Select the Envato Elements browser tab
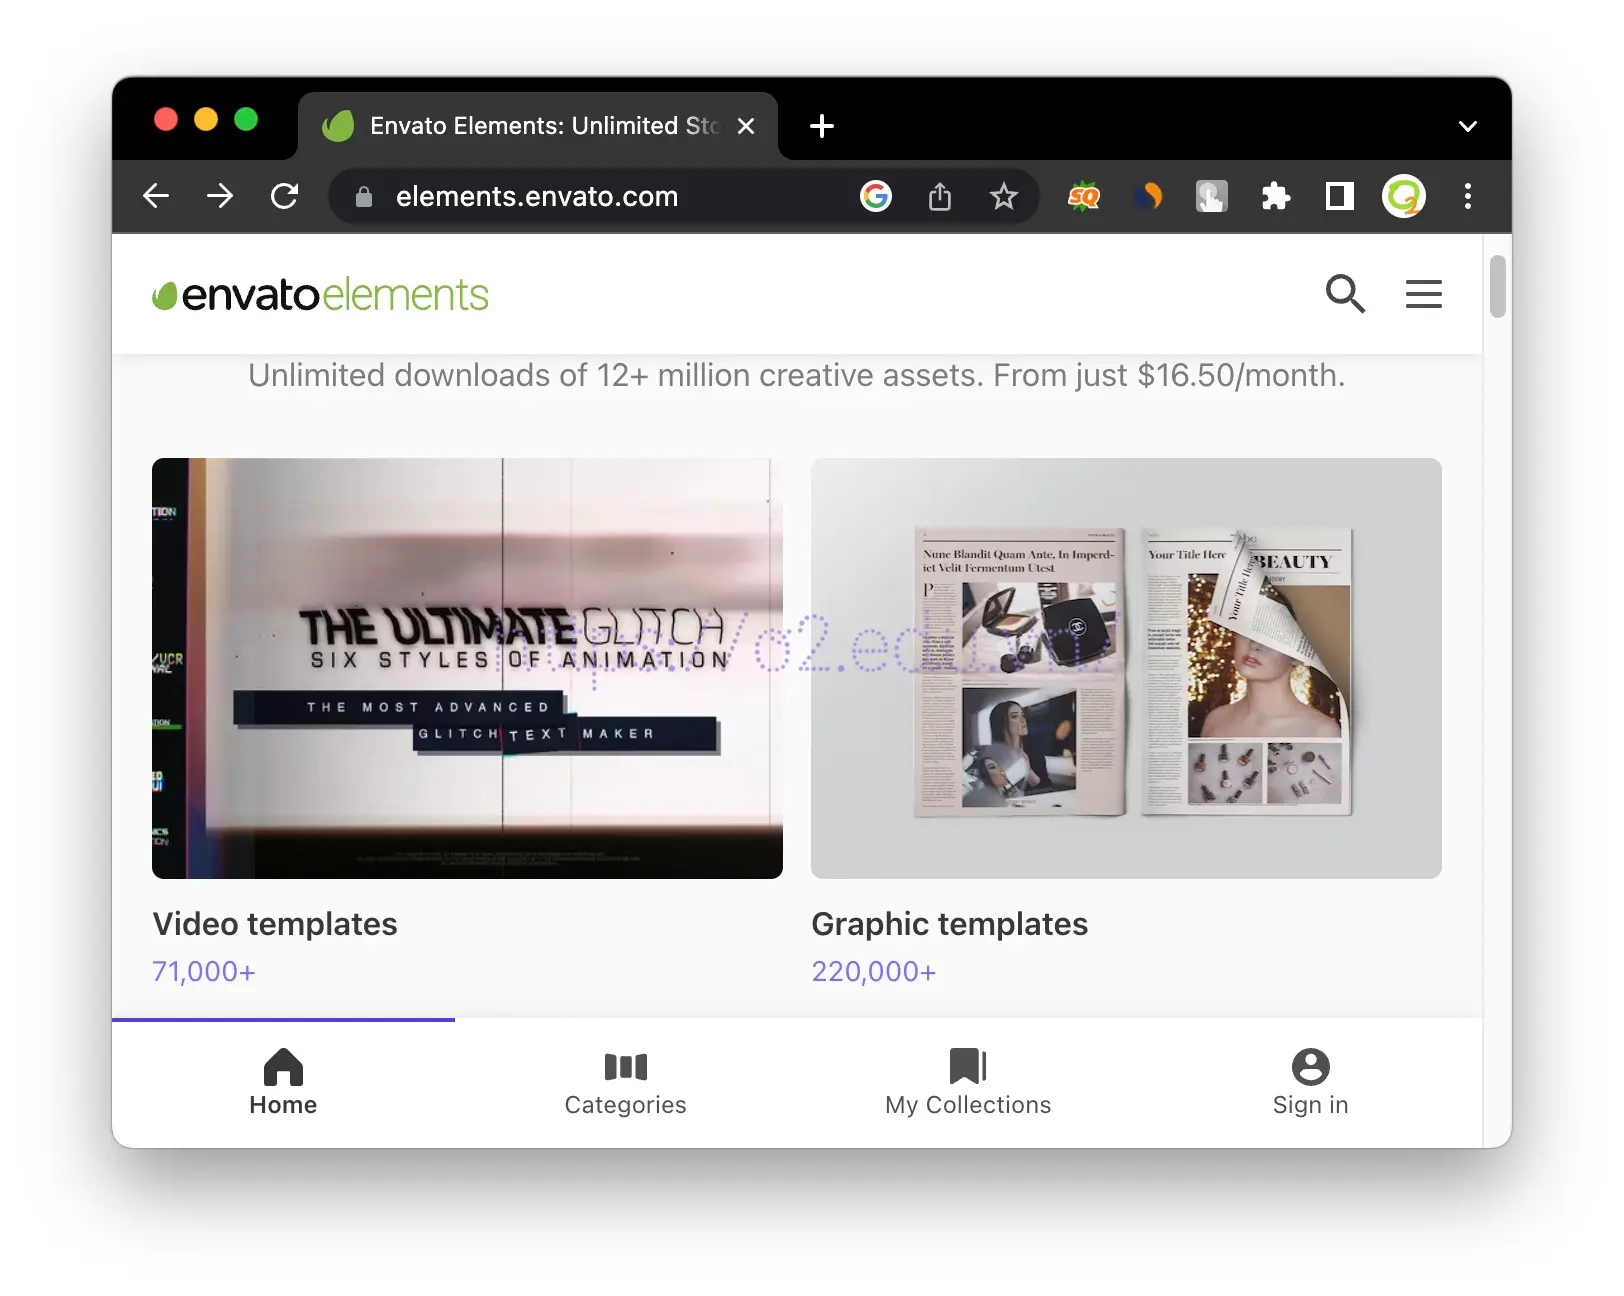This screenshot has width=1624, height=1296. click(538, 126)
